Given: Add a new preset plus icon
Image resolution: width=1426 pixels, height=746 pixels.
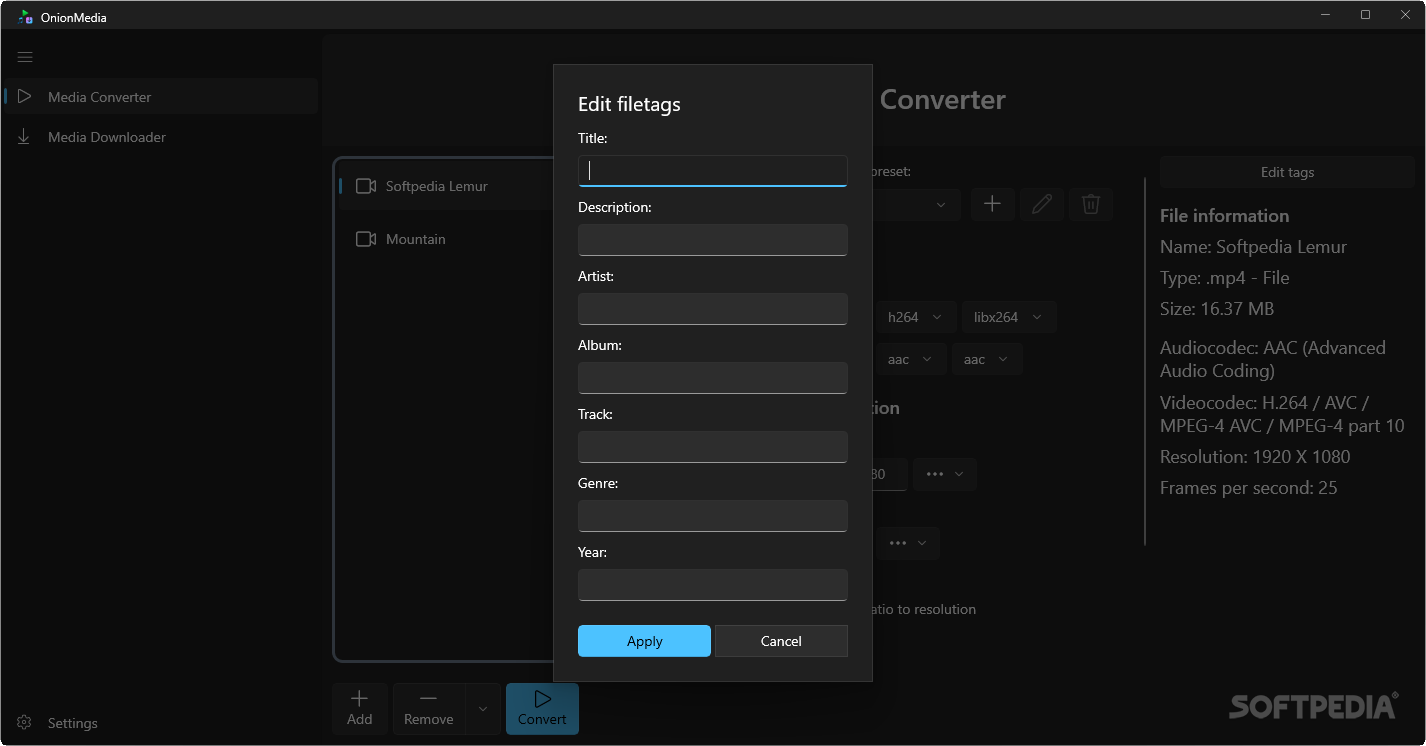Looking at the screenshot, I should [992, 204].
